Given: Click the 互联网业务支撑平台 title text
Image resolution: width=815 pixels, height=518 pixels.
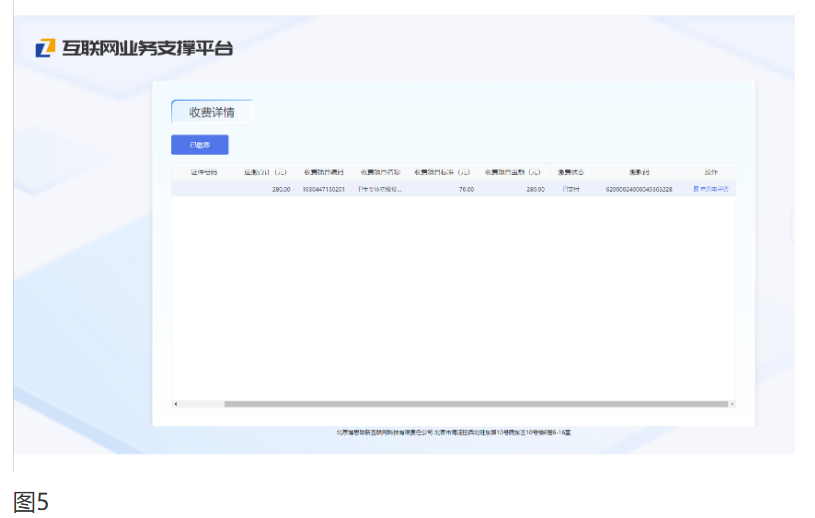Looking at the screenshot, I should pos(147,48).
